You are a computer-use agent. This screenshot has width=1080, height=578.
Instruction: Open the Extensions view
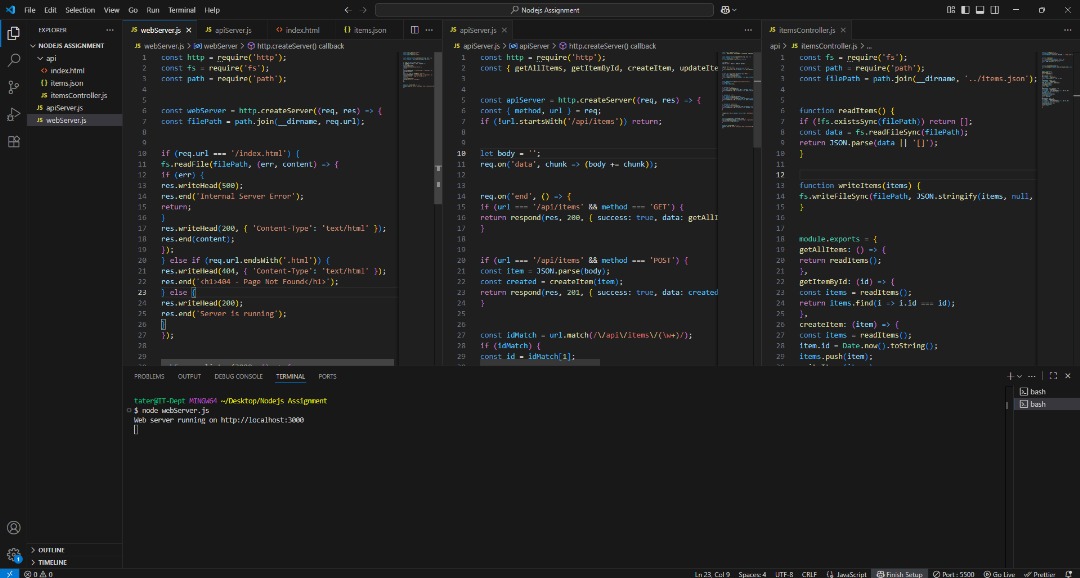13,142
